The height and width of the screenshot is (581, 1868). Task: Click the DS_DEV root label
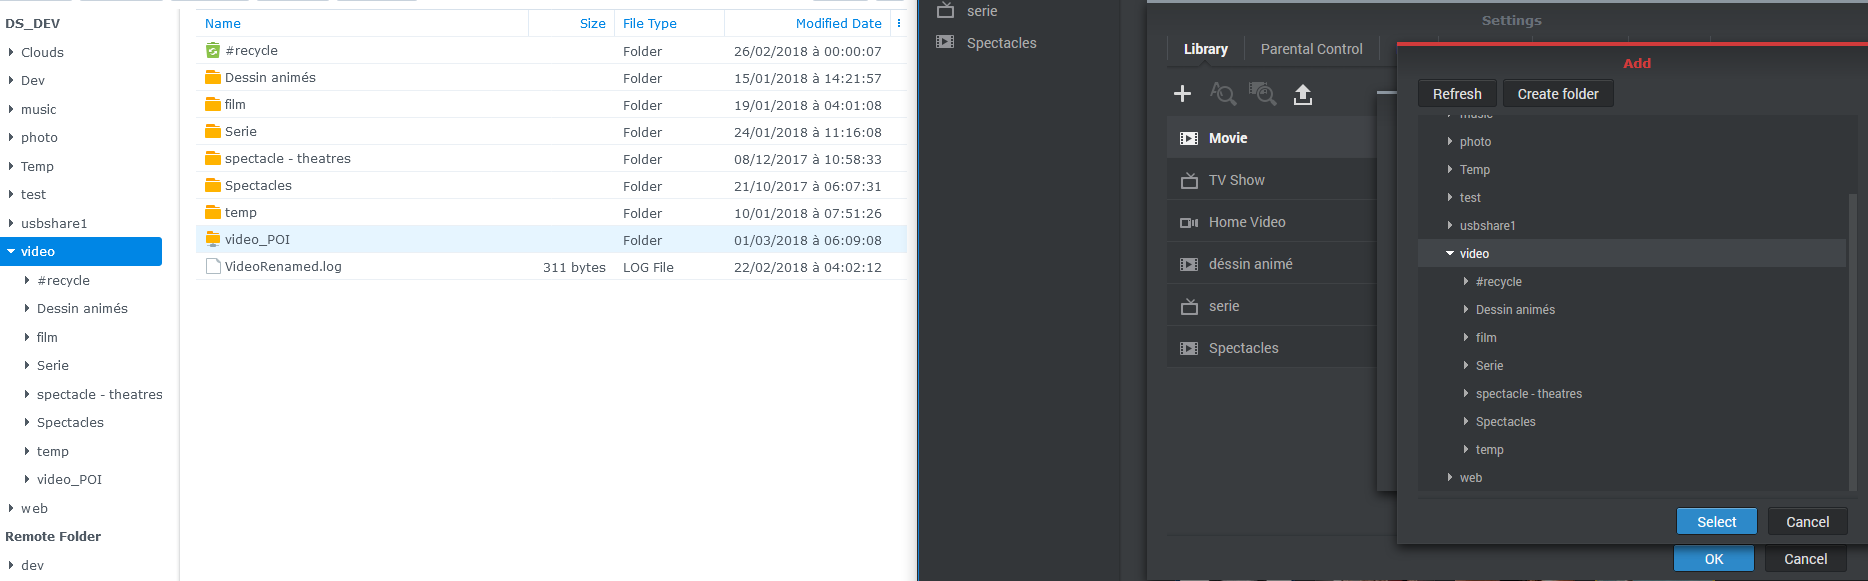click(x=32, y=23)
